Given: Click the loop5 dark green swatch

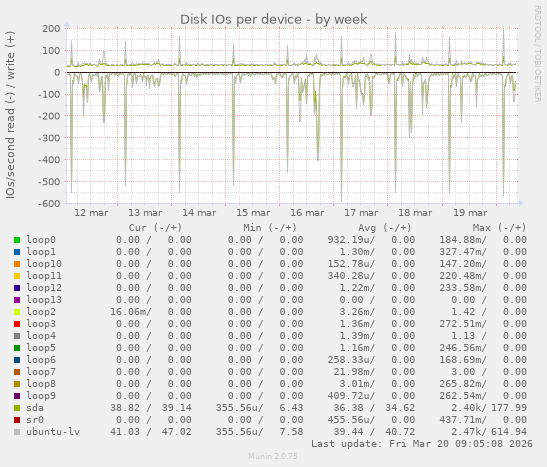Looking at the screenshot, I should [x=17, y=348].
